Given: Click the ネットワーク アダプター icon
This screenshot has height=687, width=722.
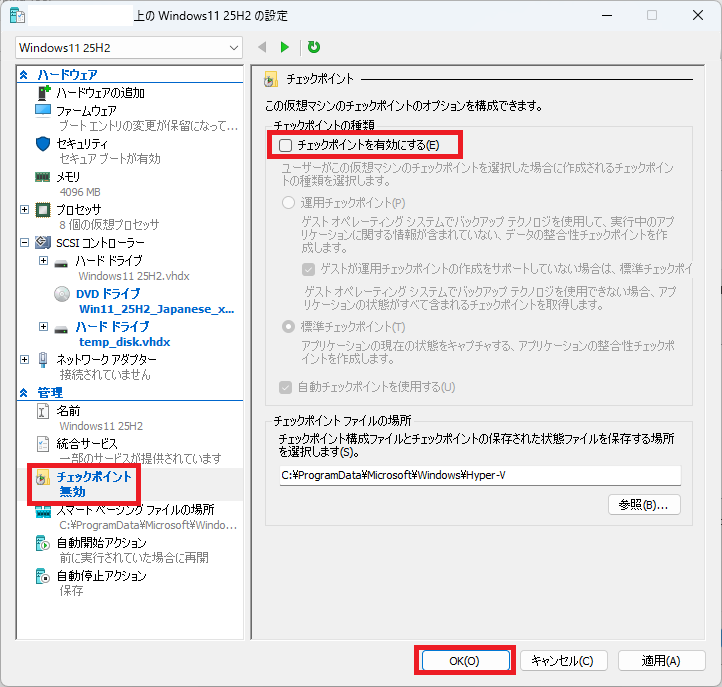Looking at the screenshot, I should 43,360.
